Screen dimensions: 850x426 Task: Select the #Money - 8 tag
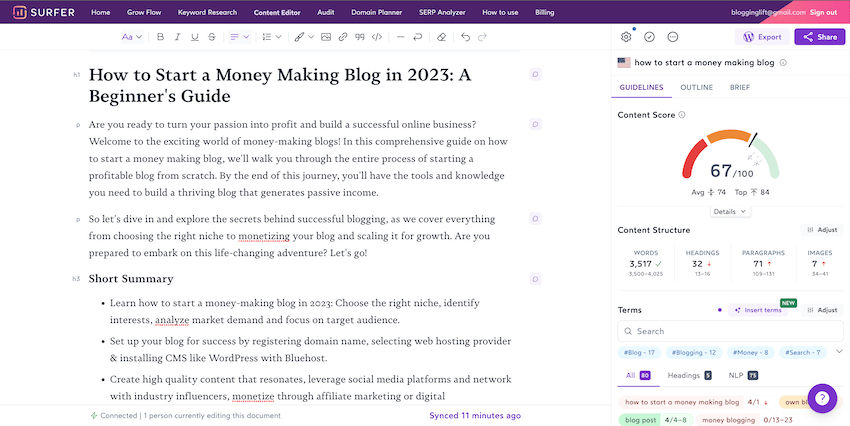(750, 352)
